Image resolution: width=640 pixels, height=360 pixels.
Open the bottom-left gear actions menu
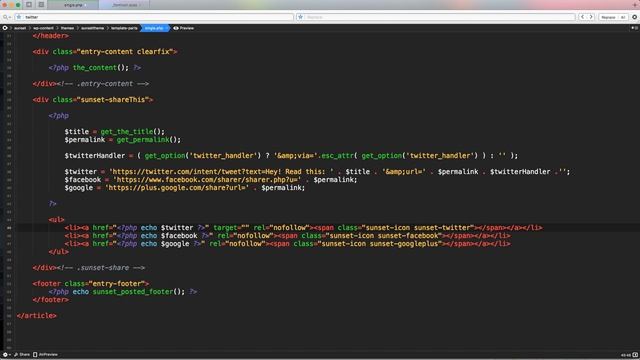tap(6, 355)
